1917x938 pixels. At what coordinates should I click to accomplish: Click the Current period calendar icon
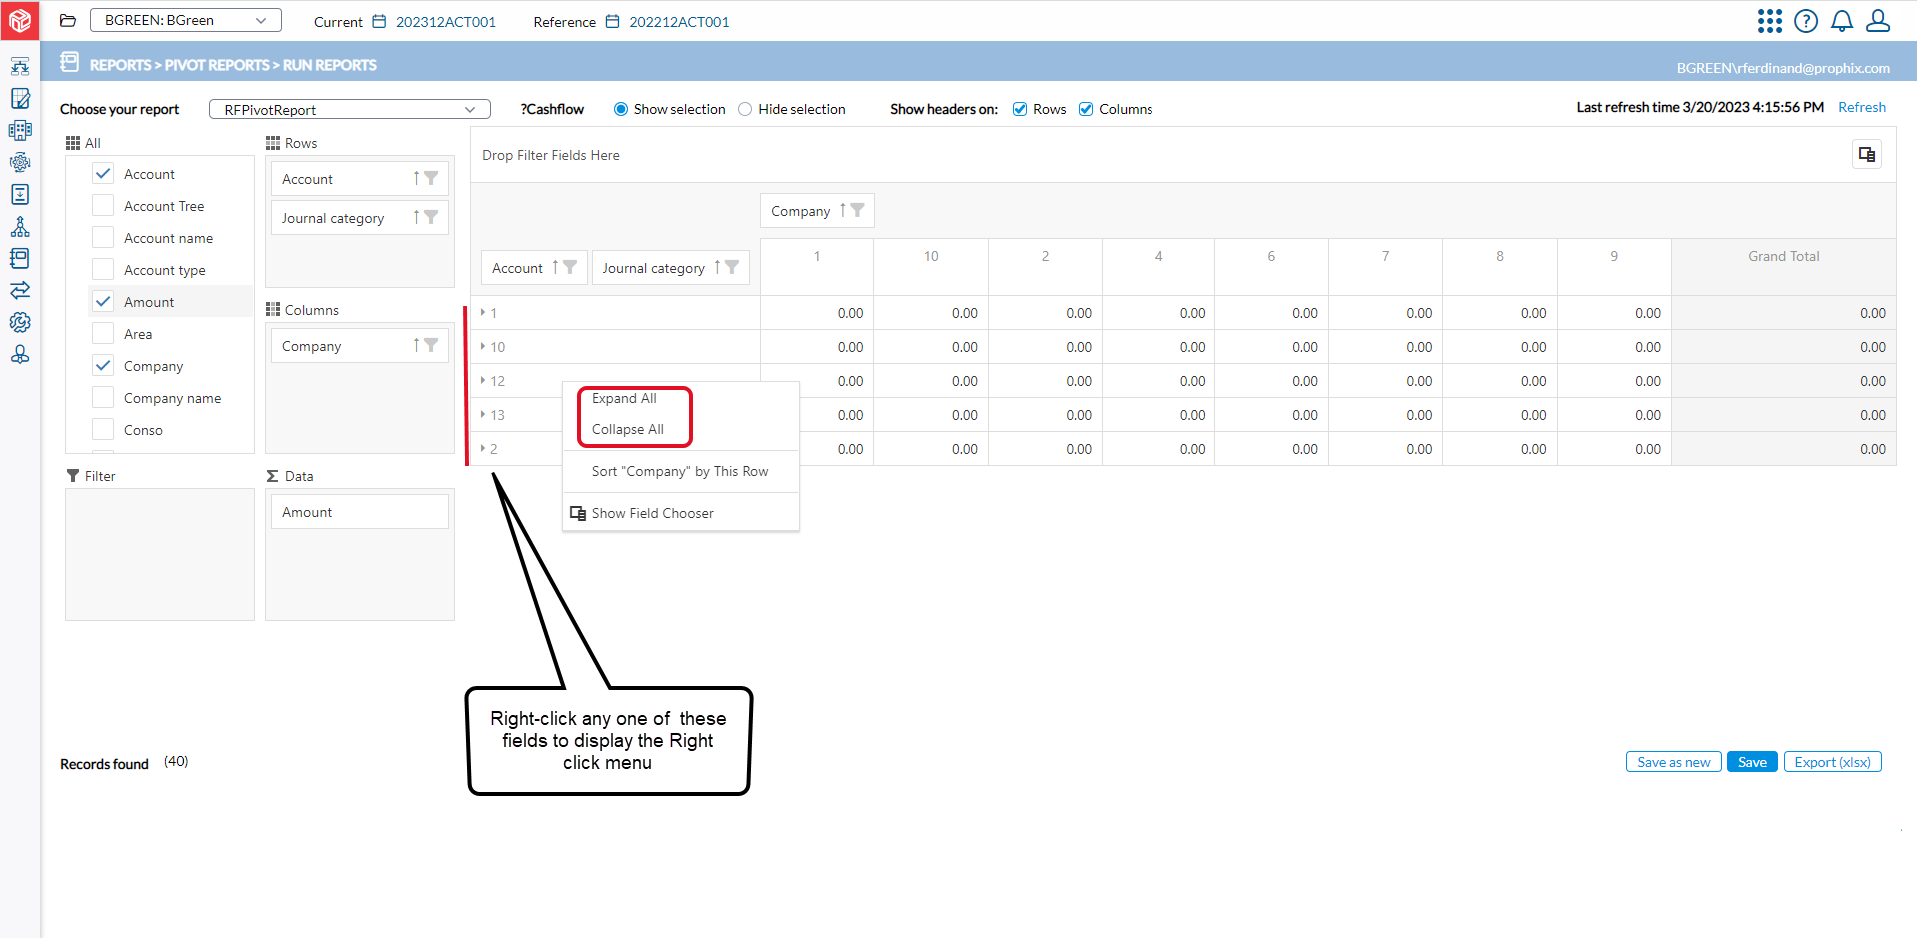point(380,21)
